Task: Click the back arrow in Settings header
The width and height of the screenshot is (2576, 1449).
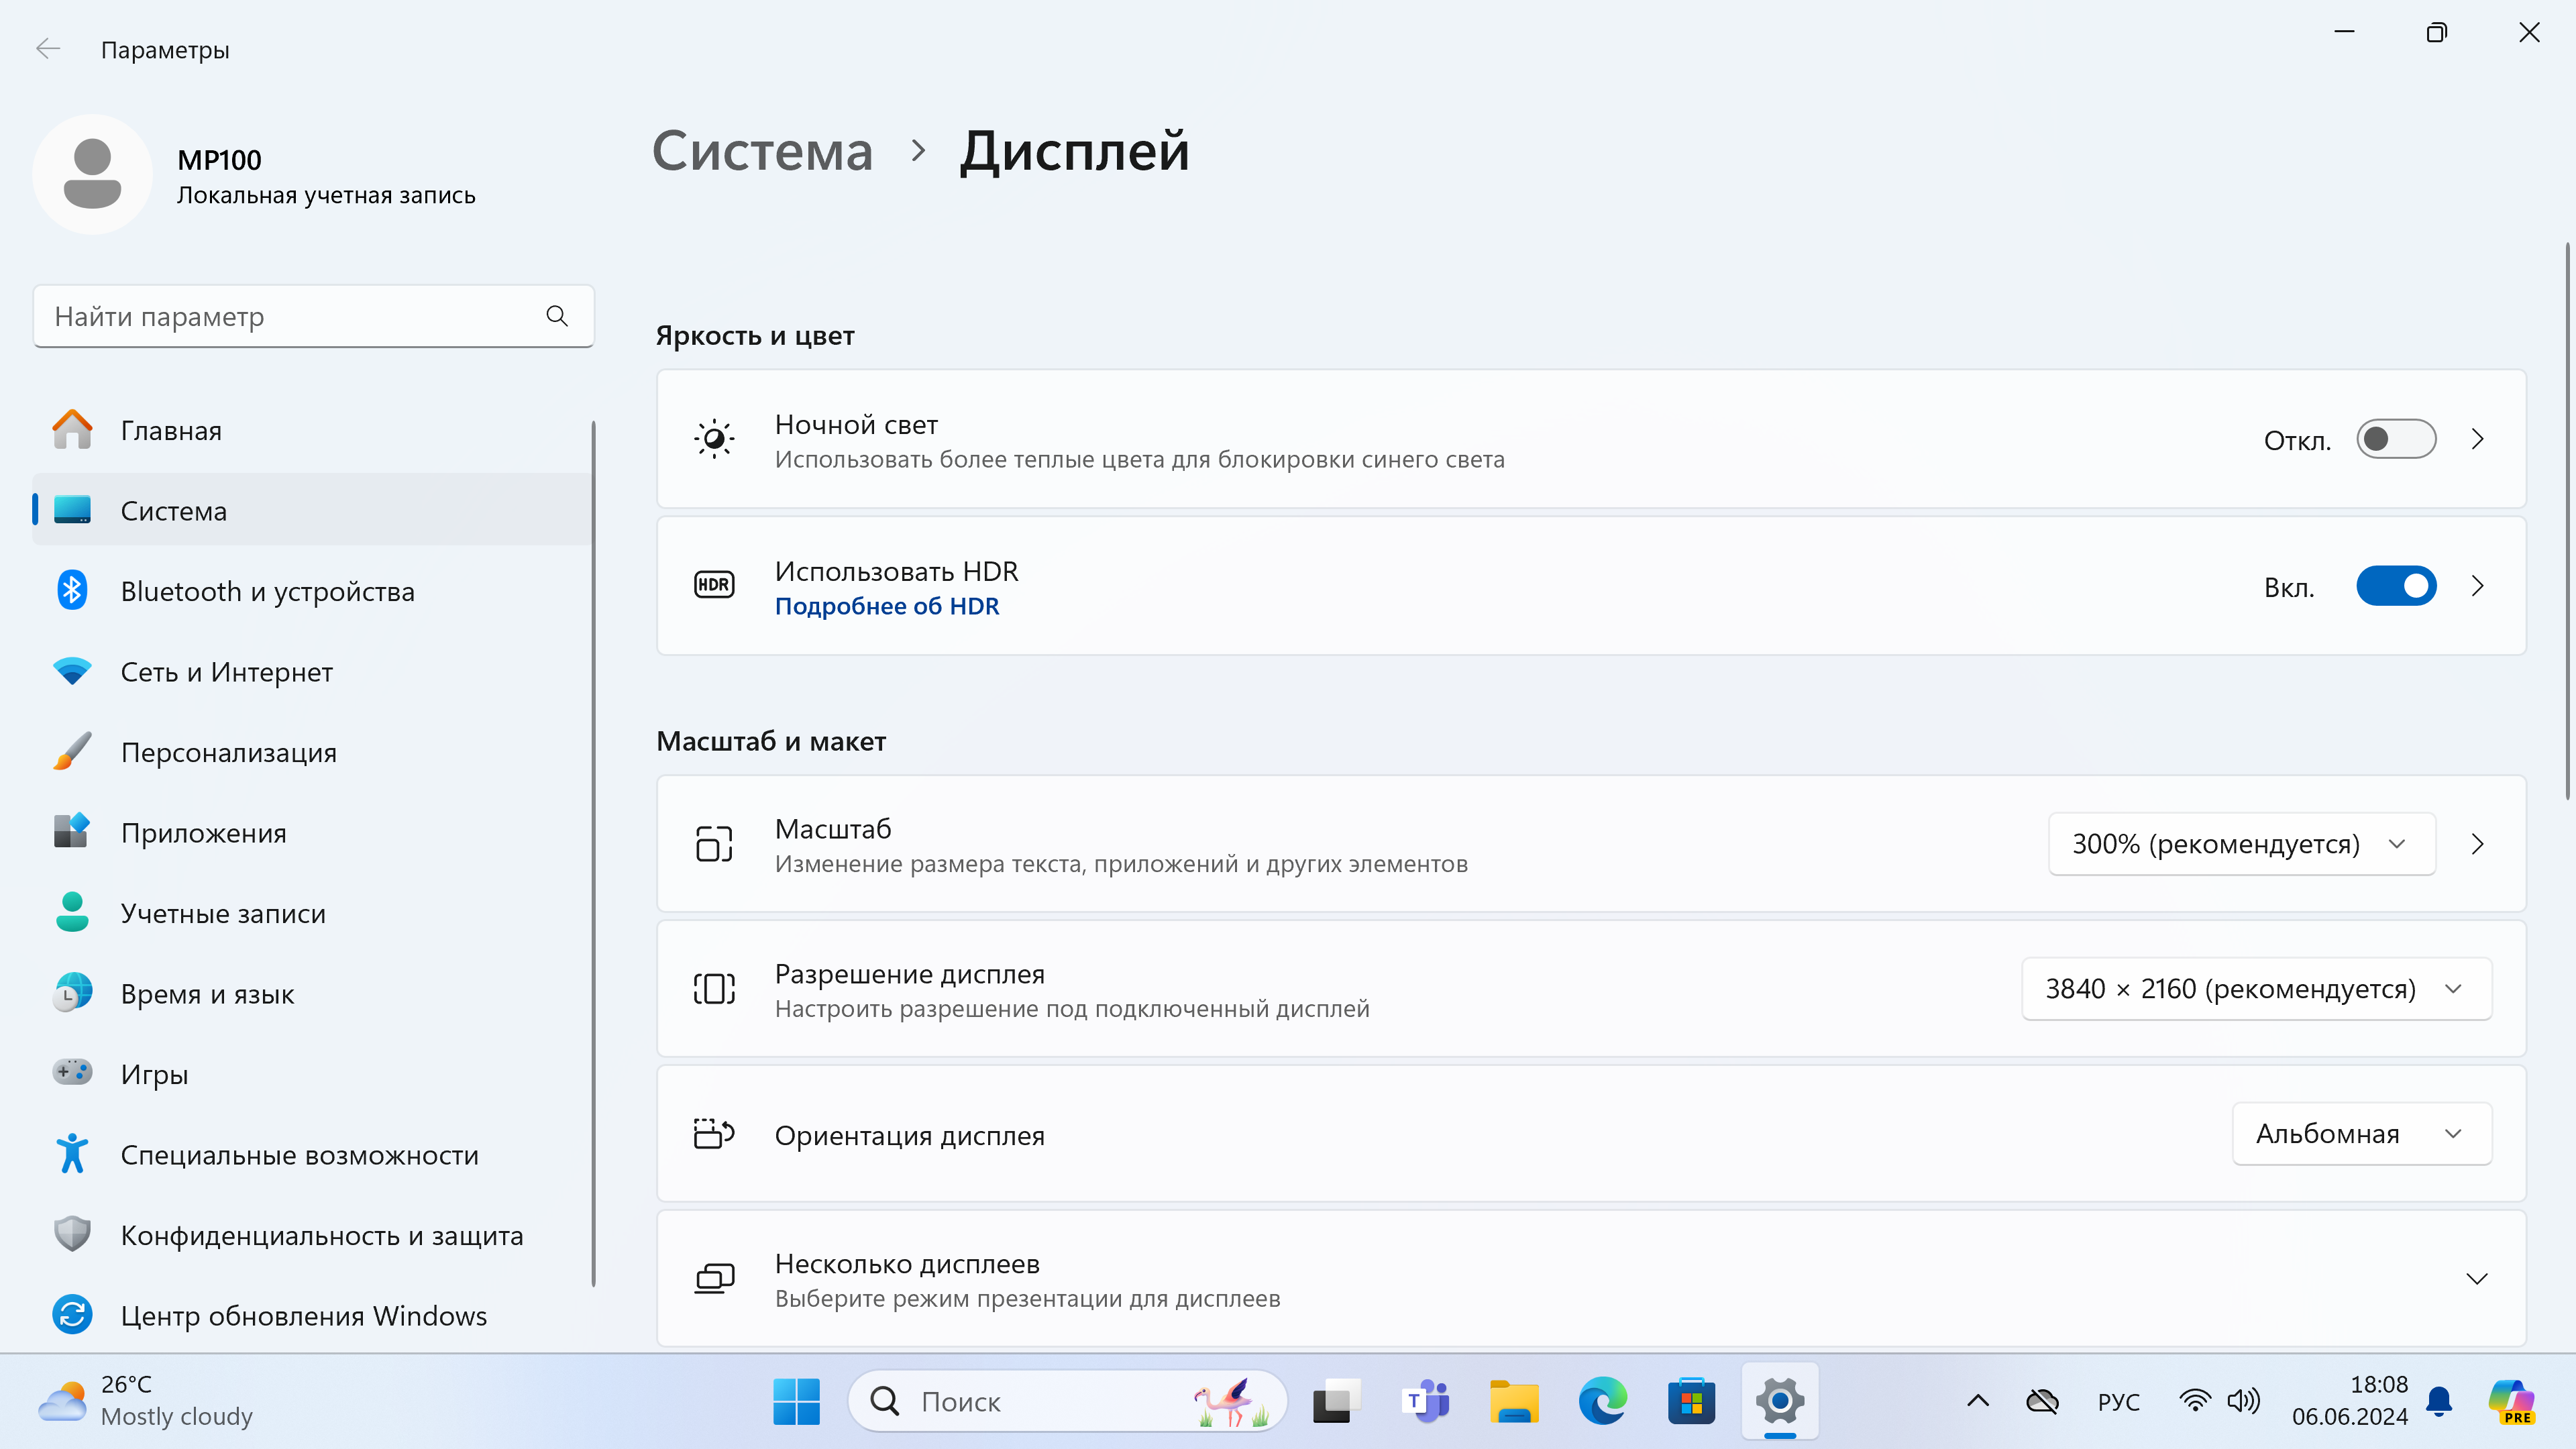Action: coord(48,49)
